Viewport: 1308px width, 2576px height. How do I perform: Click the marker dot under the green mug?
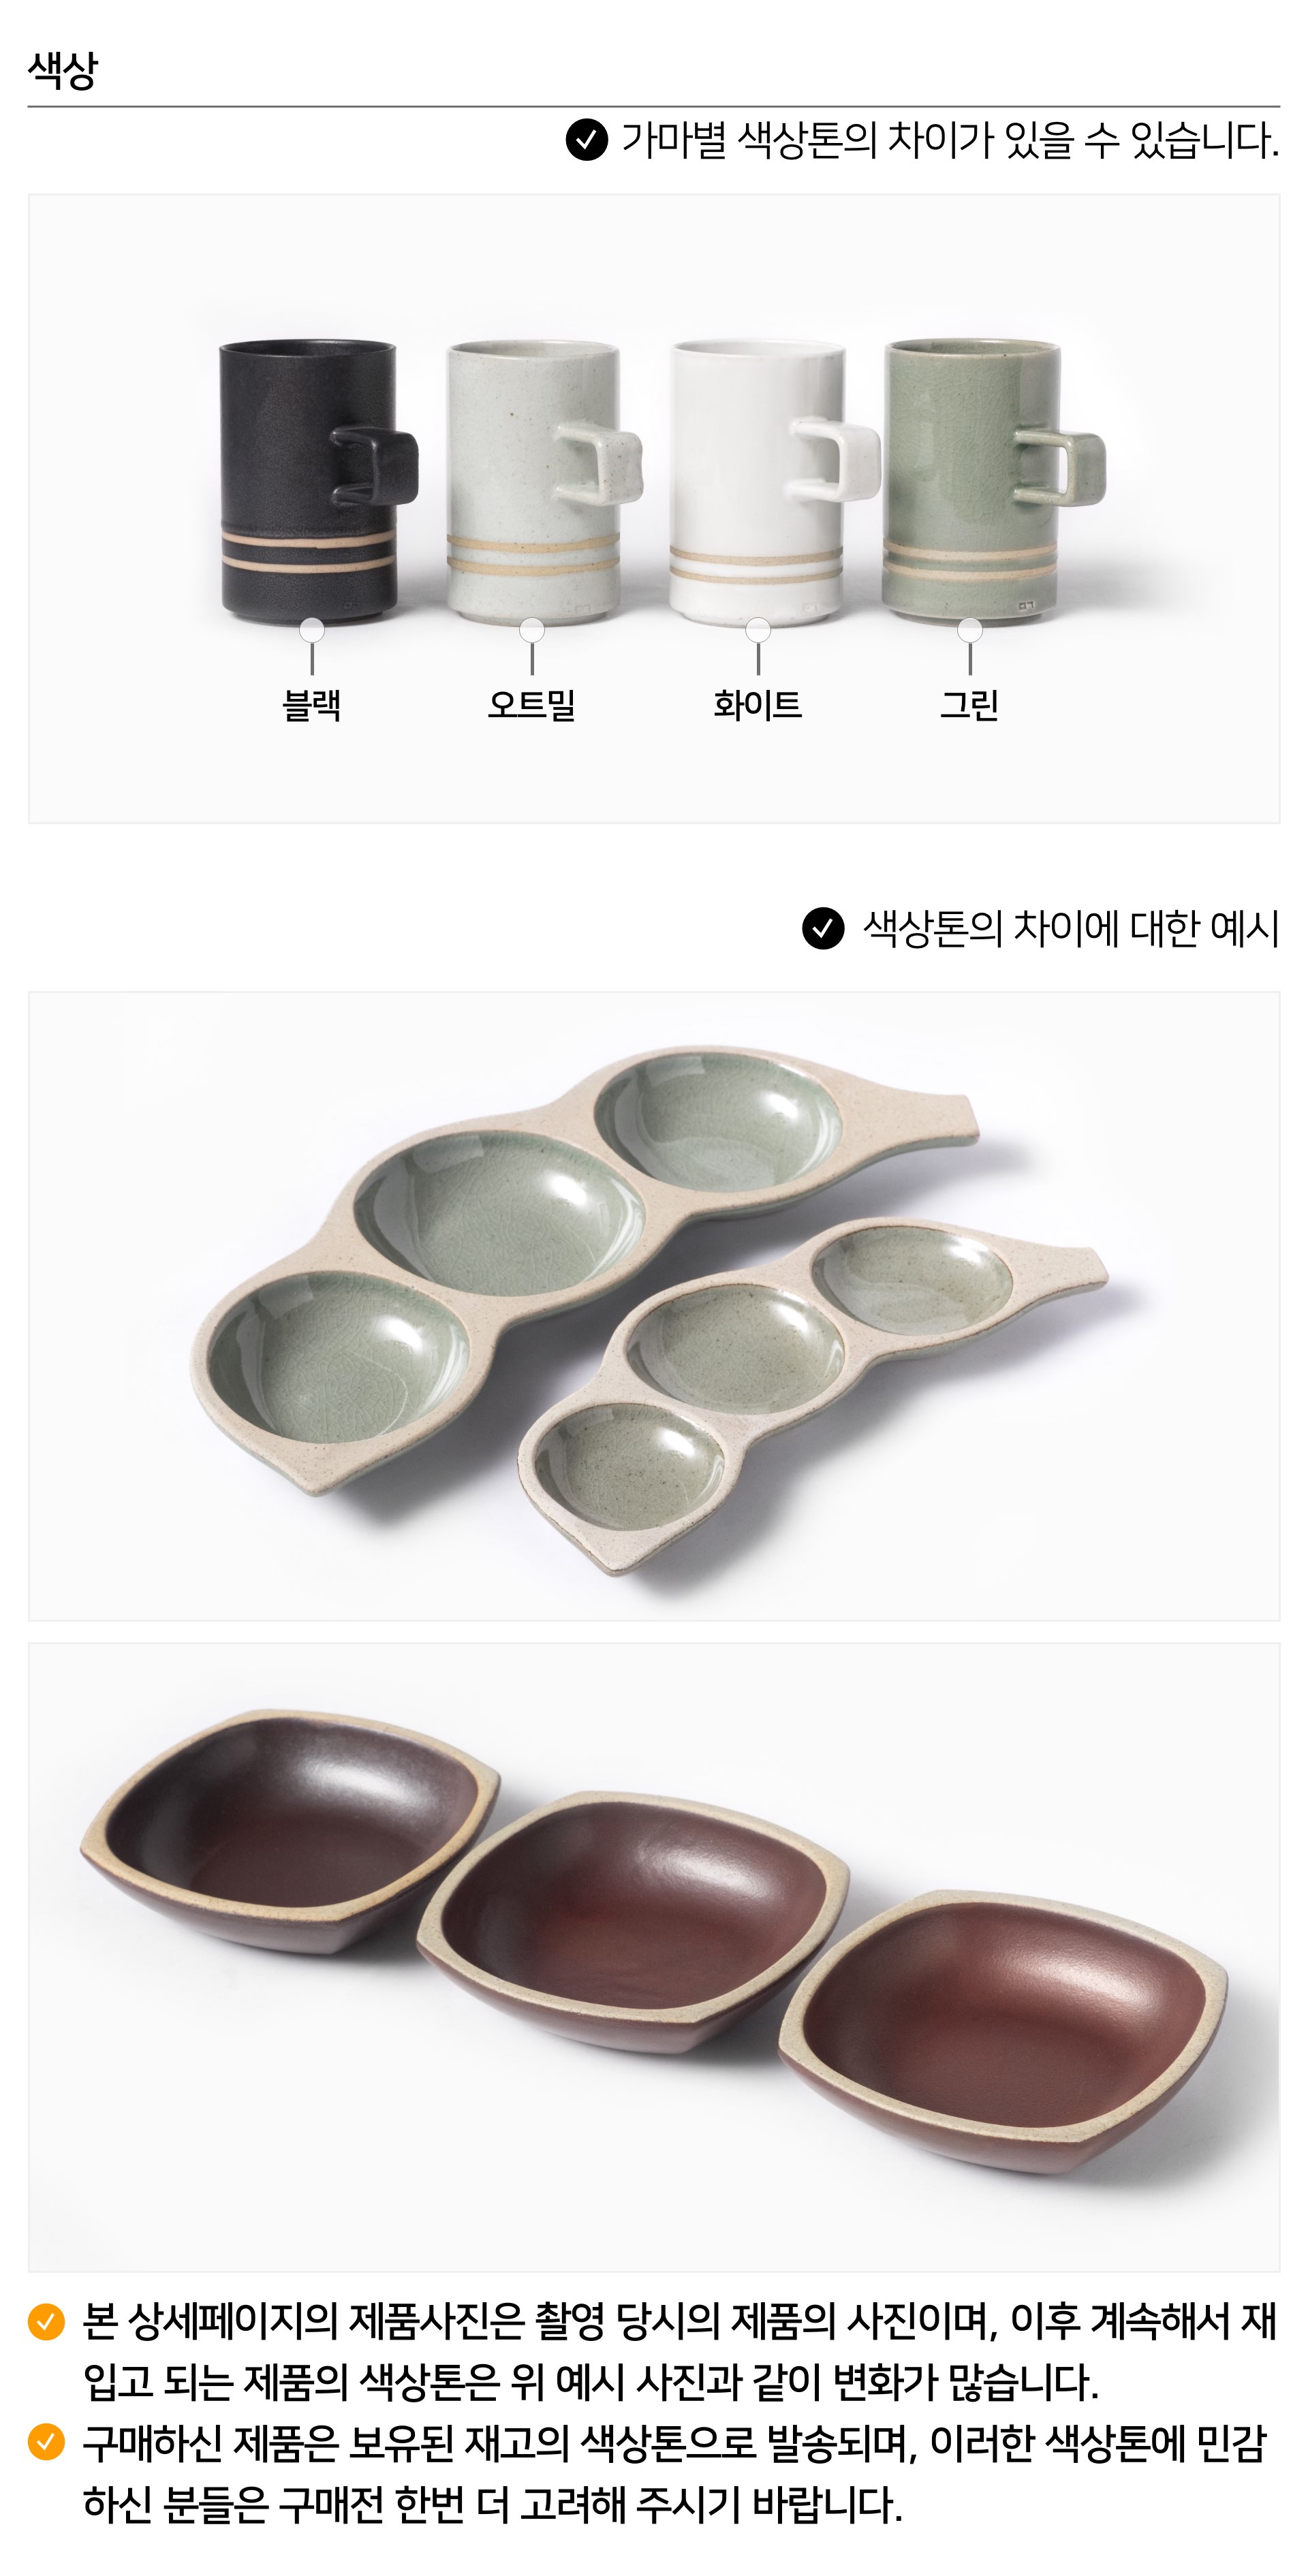[970, 630]
